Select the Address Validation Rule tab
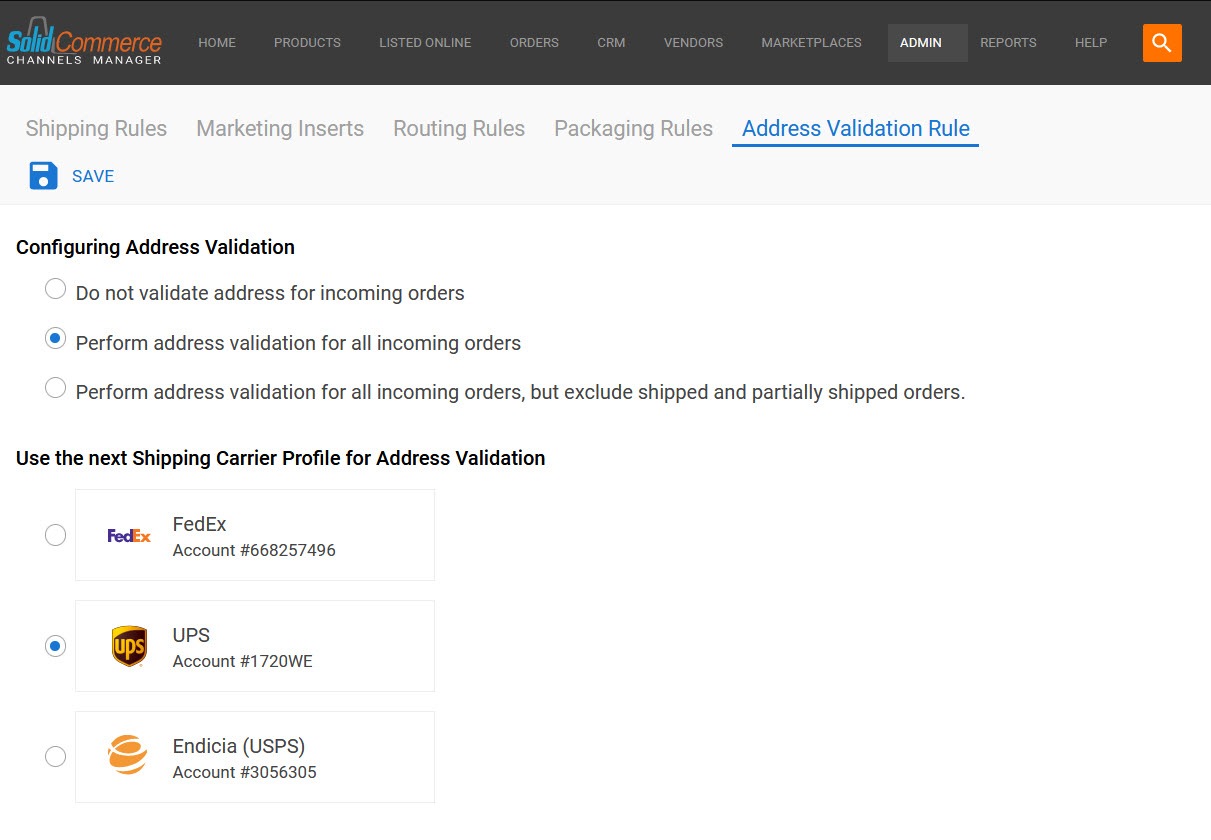This screenshot has width=1211, height=840. (x=856, y=129)
